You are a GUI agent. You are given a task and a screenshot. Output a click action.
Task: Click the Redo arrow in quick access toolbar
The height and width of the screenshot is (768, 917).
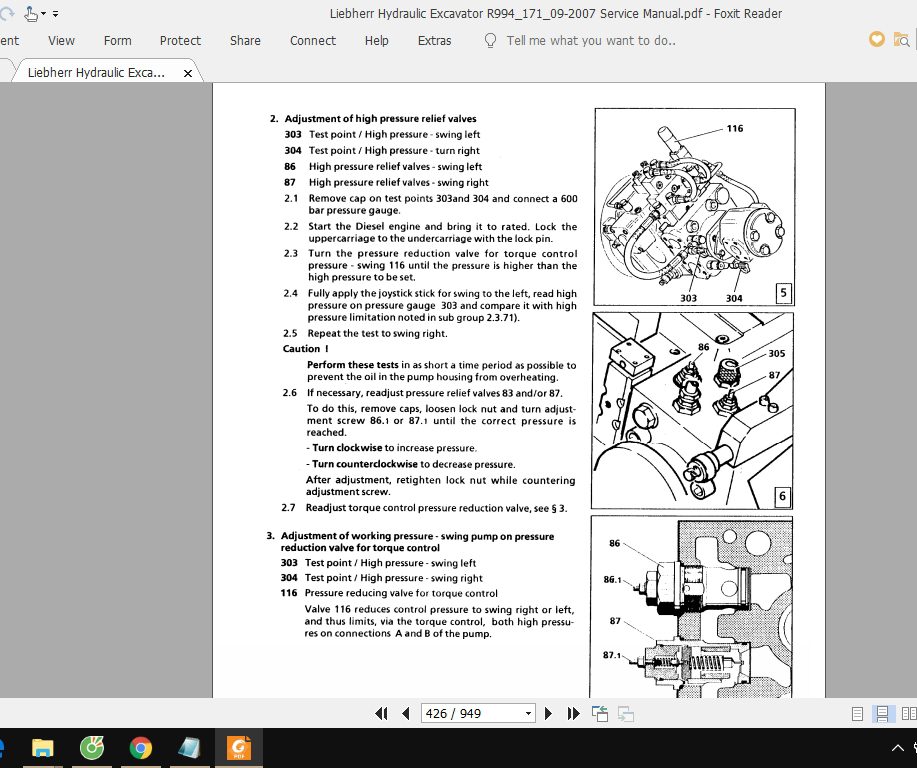tap(6, 13)
